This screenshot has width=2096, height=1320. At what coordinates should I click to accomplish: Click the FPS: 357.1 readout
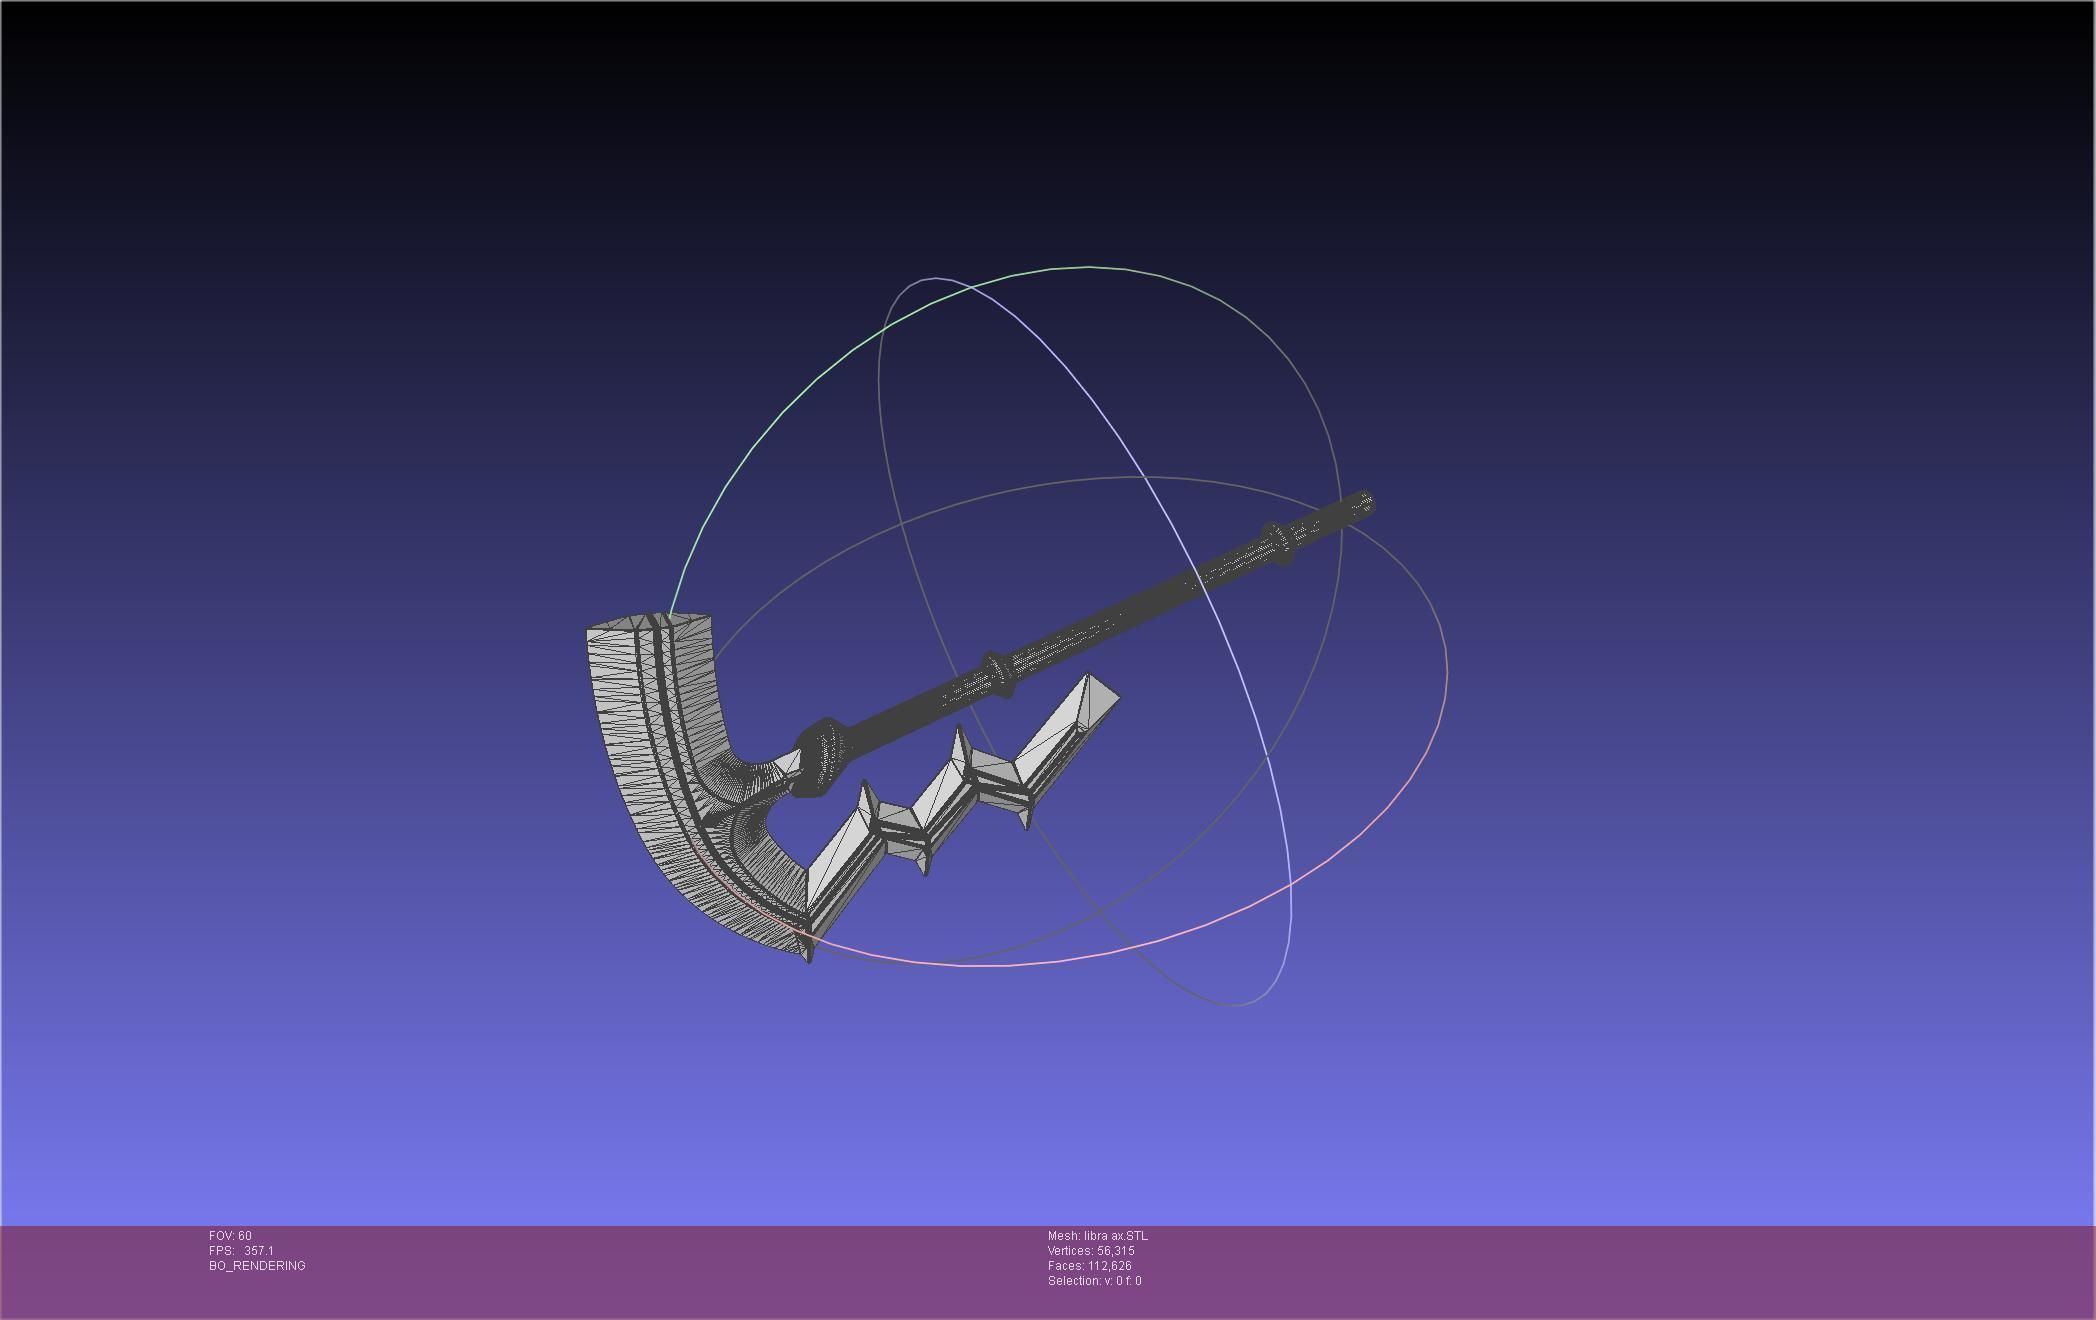pyautogui.click(x=241, y=1251)
